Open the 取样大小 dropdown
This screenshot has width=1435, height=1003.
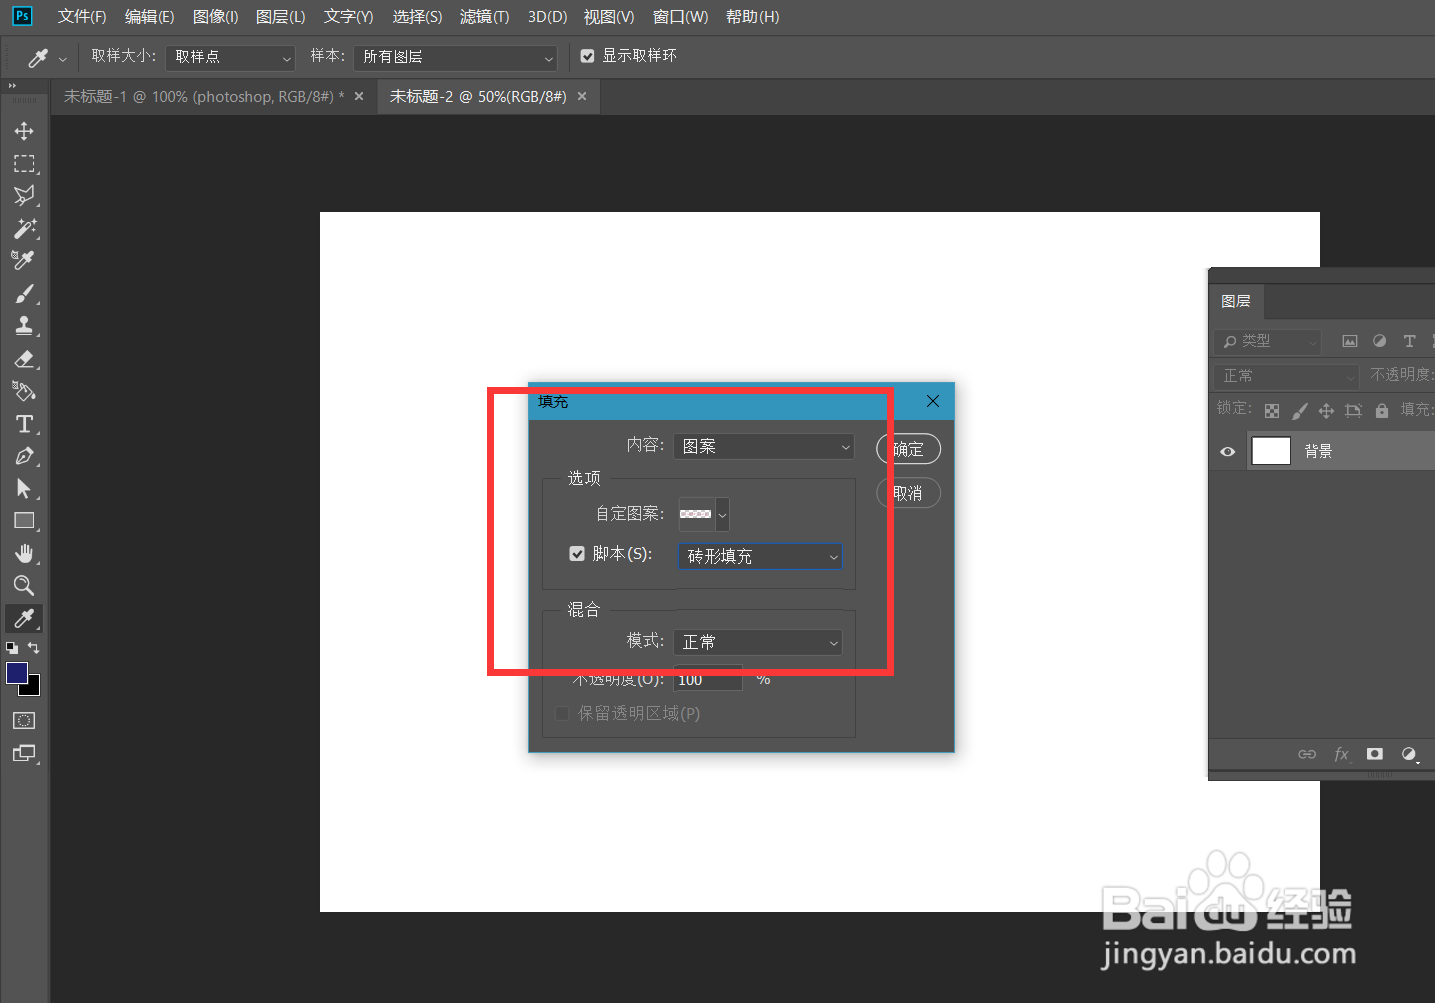point(230,57)
